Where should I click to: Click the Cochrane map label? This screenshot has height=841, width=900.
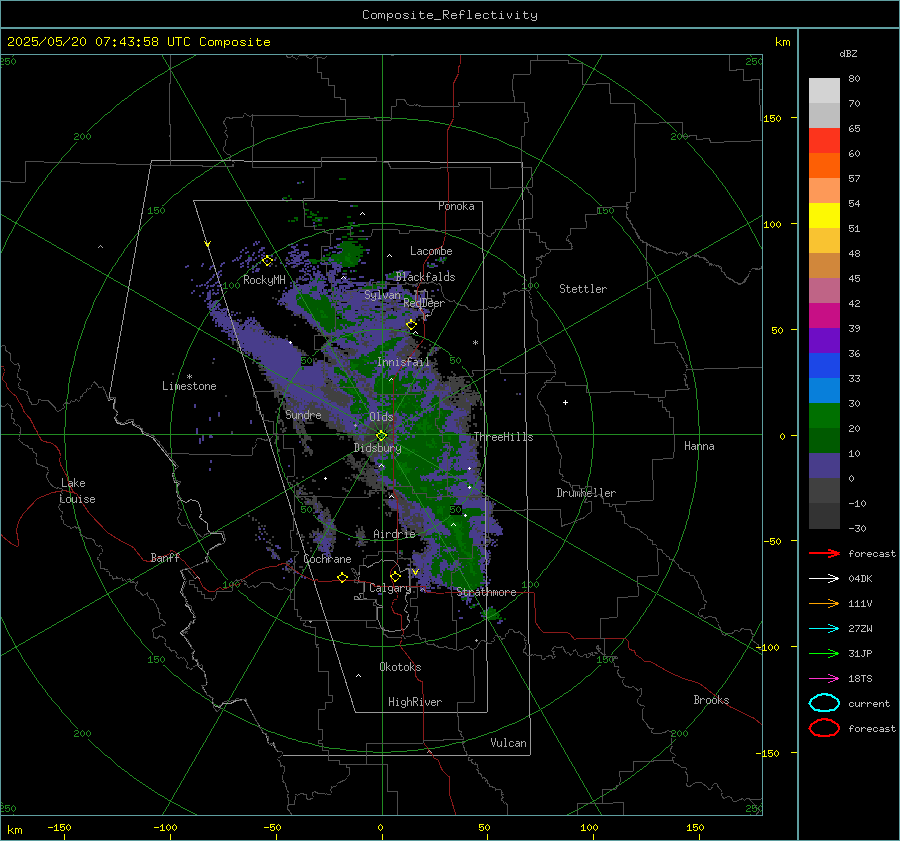[327, 559]
